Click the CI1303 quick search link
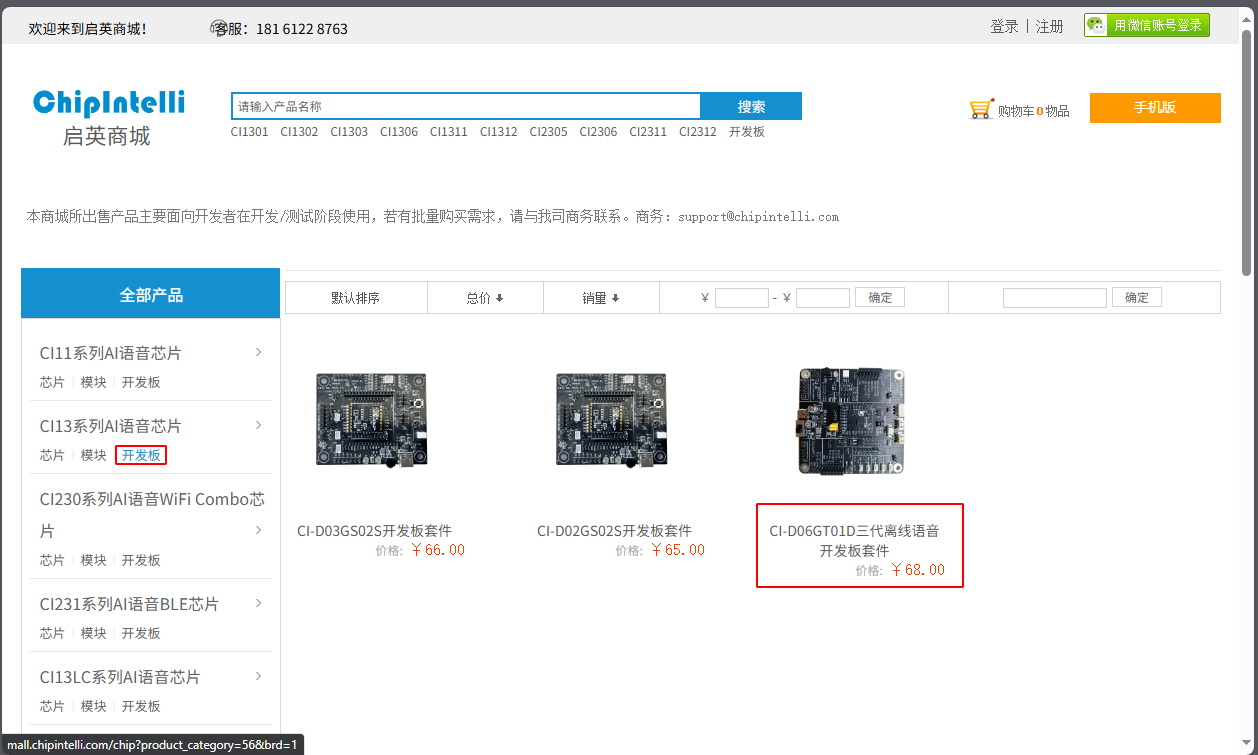This screenshot has height=755, width=1258. (349, 132)
